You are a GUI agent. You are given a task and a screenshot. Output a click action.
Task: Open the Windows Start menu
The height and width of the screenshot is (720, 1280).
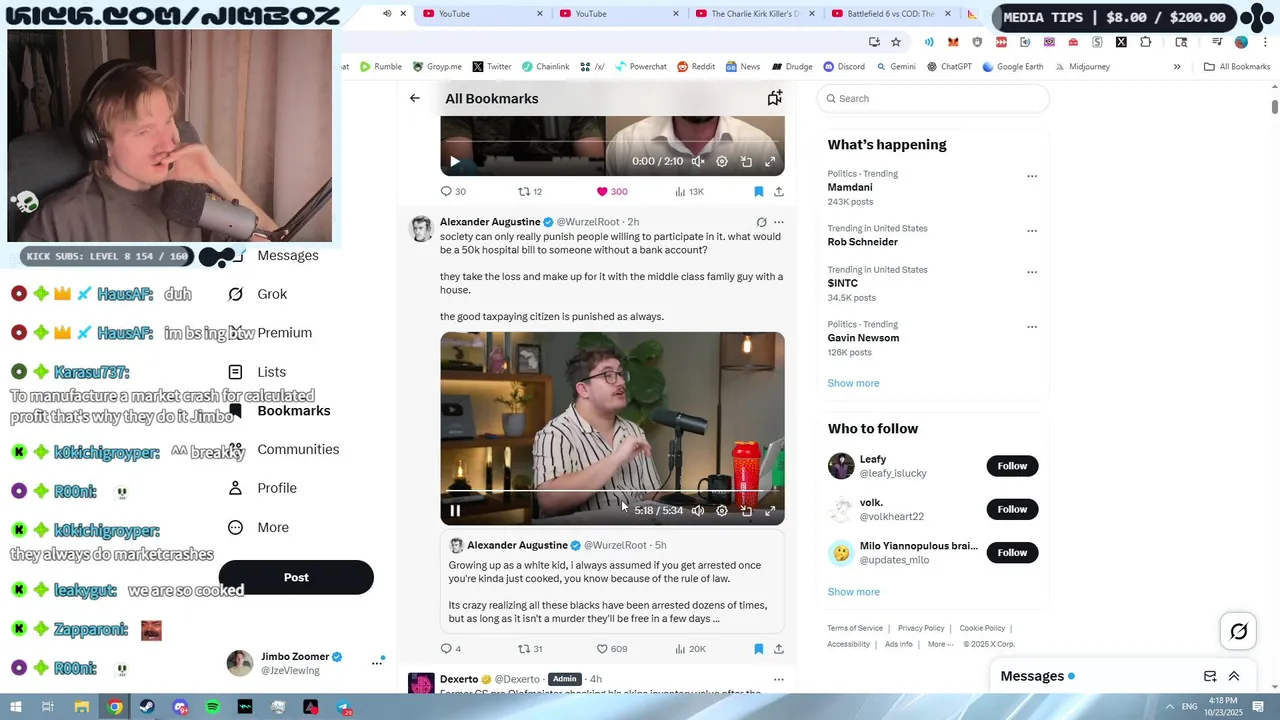tap(15, 707)
